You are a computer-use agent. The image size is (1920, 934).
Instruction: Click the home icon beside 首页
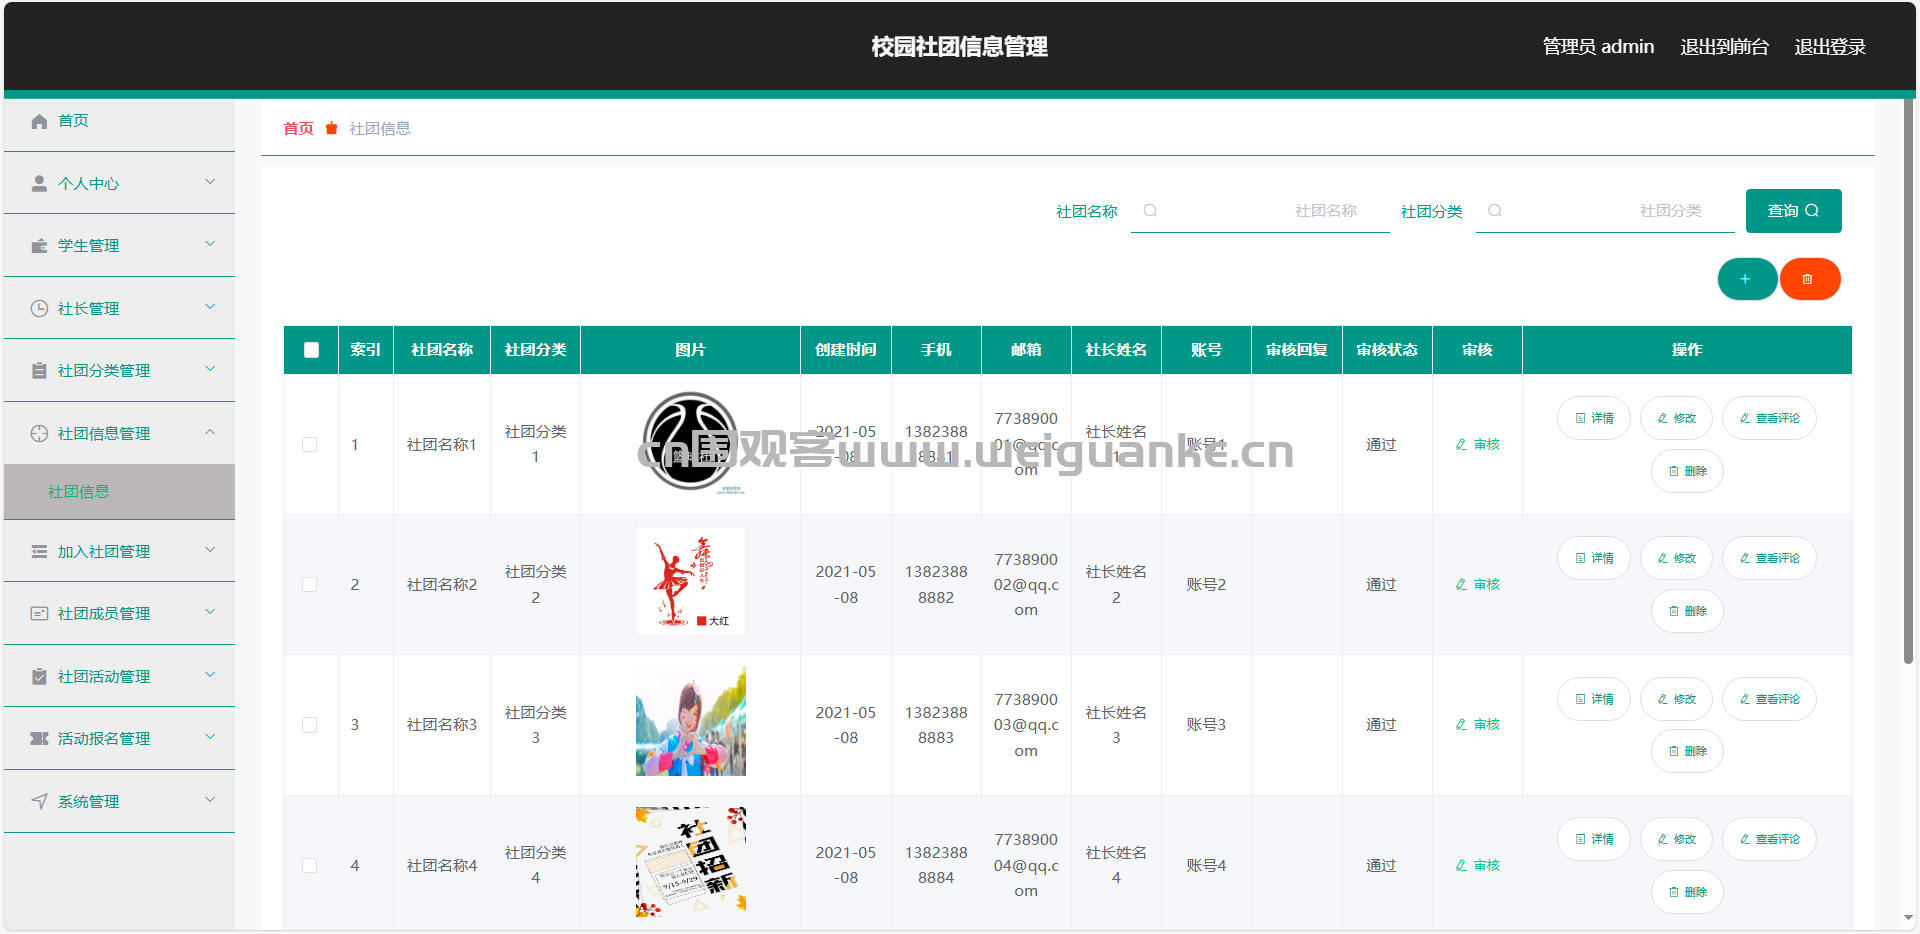39,121
